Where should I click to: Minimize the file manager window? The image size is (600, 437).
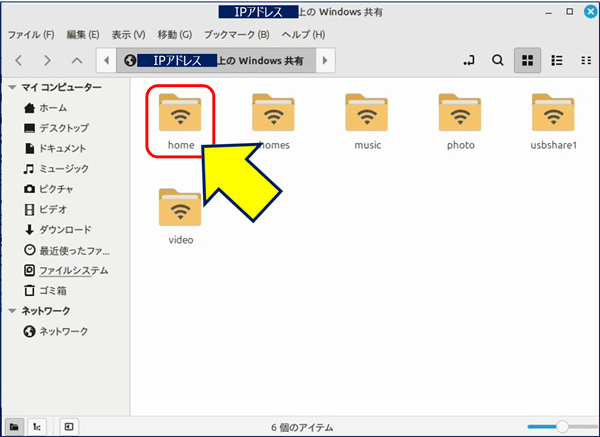pos(549,13)
